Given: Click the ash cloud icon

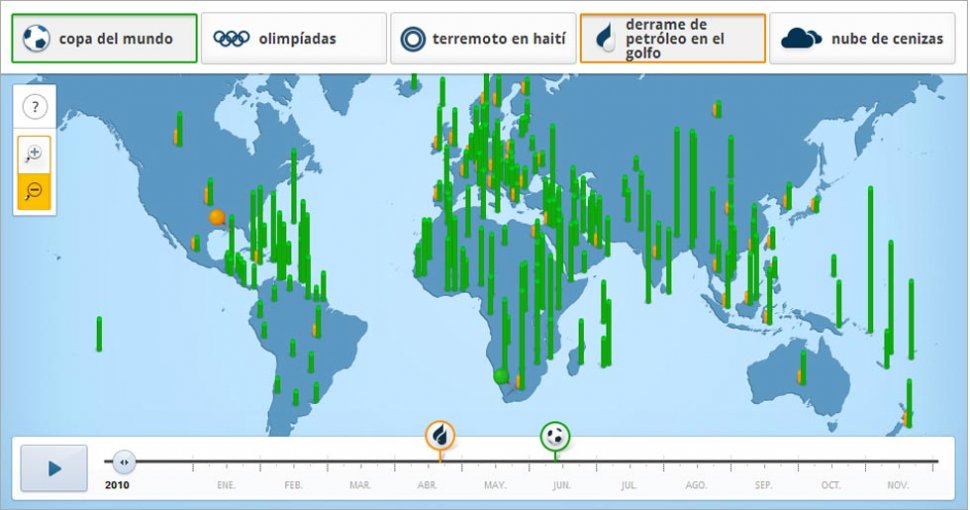Looking at the screenshot, I should click(x=801, y=39).
